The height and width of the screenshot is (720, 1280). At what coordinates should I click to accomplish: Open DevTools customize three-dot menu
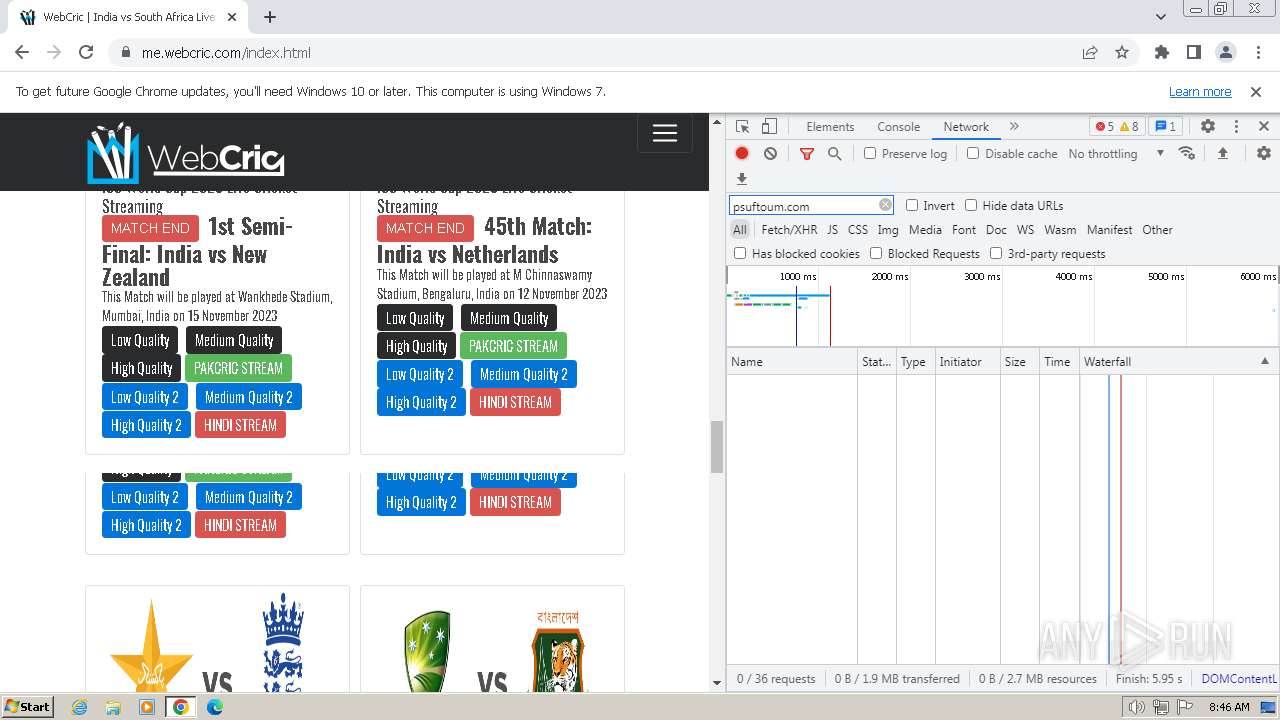point(1236,127)
